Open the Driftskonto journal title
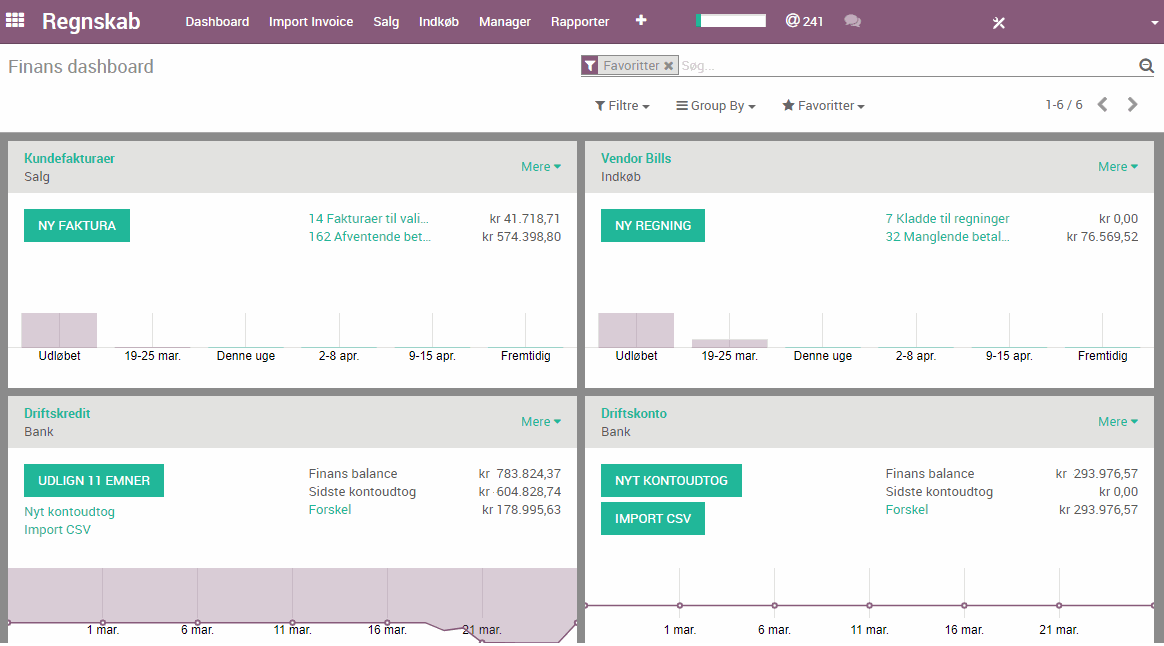Screen dimensions: 1164x646 tap(634, 413)
